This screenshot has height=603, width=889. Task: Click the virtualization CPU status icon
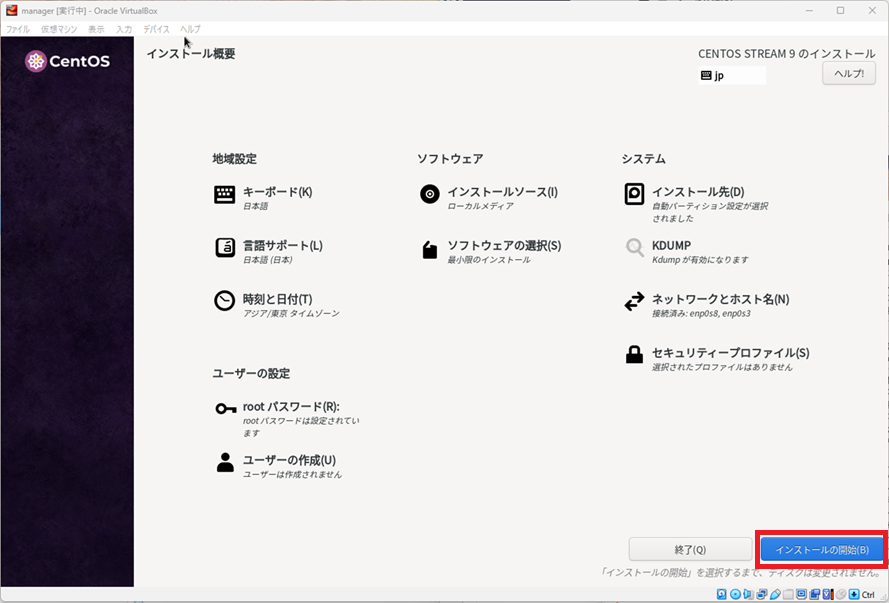[x=828, y=594]
